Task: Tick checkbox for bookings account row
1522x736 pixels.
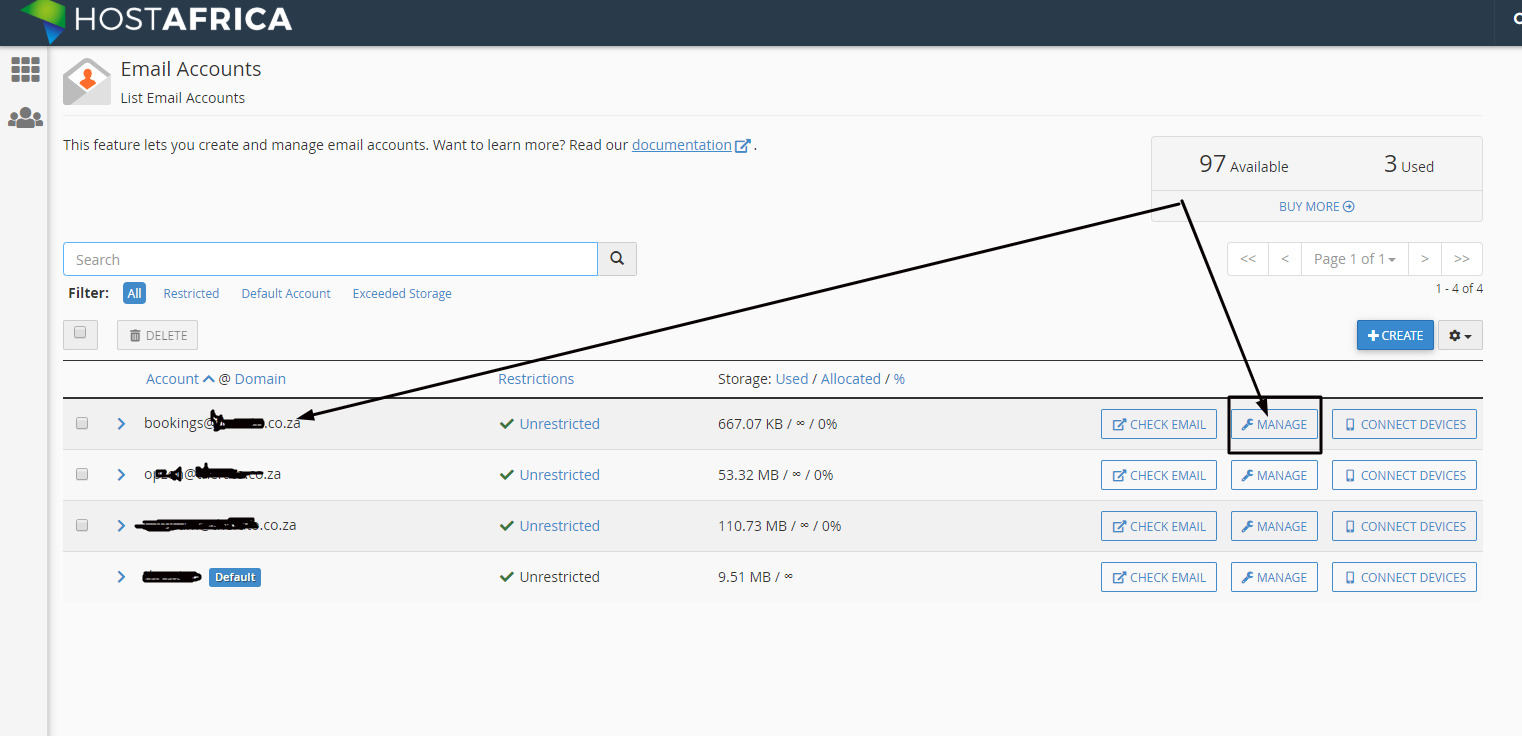Action: tap(82, 423)
